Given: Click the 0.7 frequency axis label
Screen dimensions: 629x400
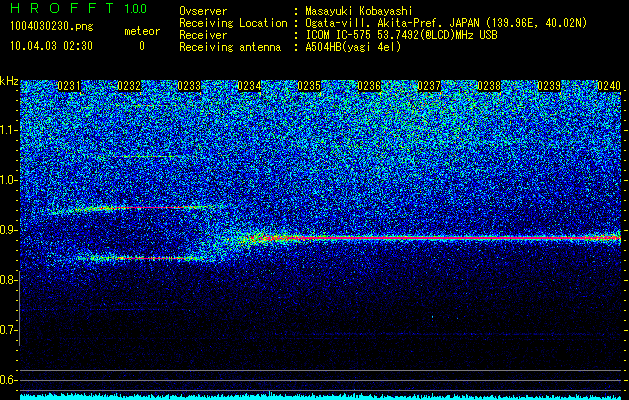Looking at the screenshot, I should 9,330.
